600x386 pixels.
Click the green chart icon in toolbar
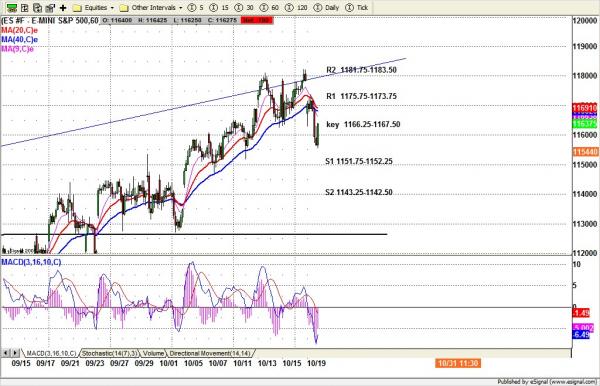point(11,8)
